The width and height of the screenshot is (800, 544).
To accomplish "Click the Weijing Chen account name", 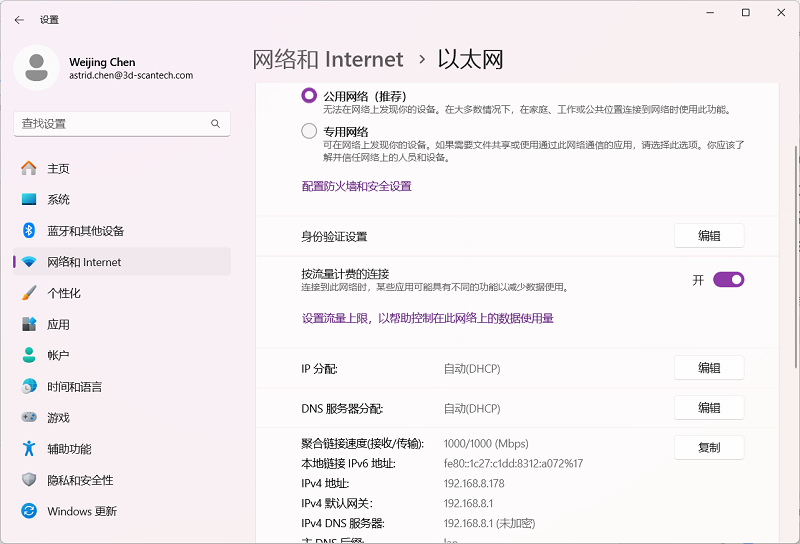I will coord(102,62).
